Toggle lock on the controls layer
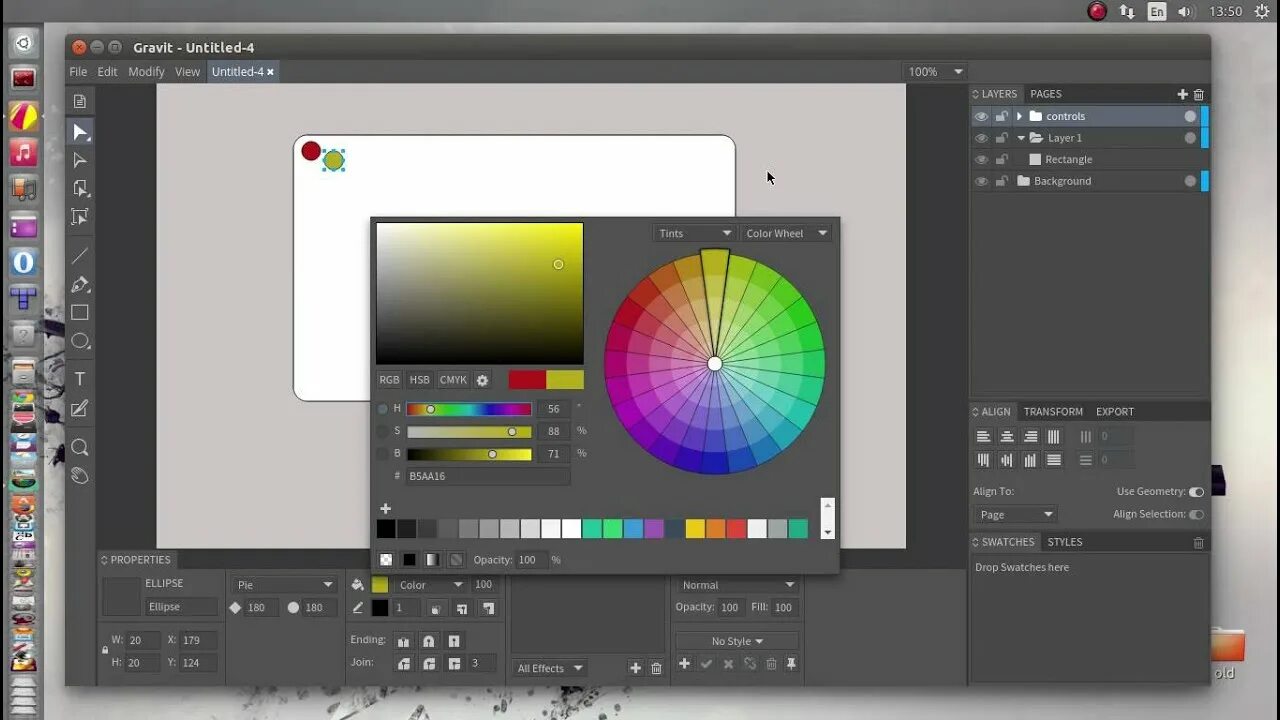The width and height of the screenshot is (1280, 720). [1001, 116]
